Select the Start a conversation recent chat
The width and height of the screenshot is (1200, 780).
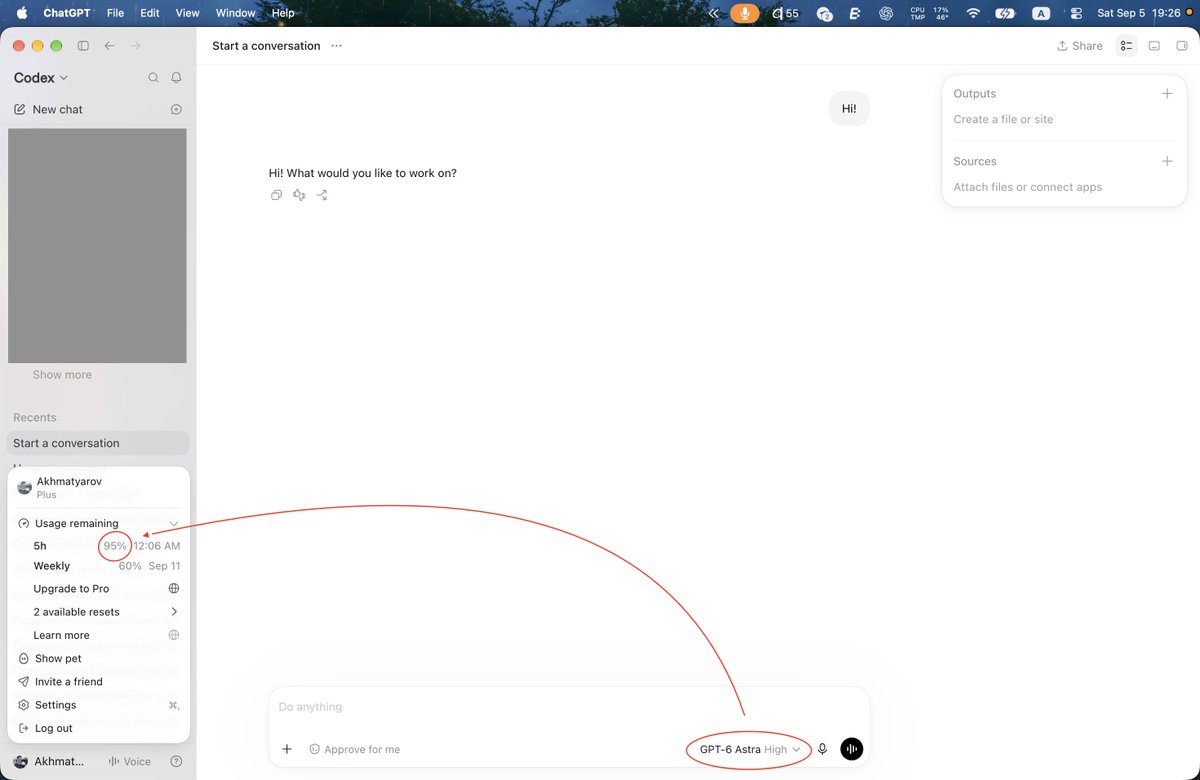[98, 443]
